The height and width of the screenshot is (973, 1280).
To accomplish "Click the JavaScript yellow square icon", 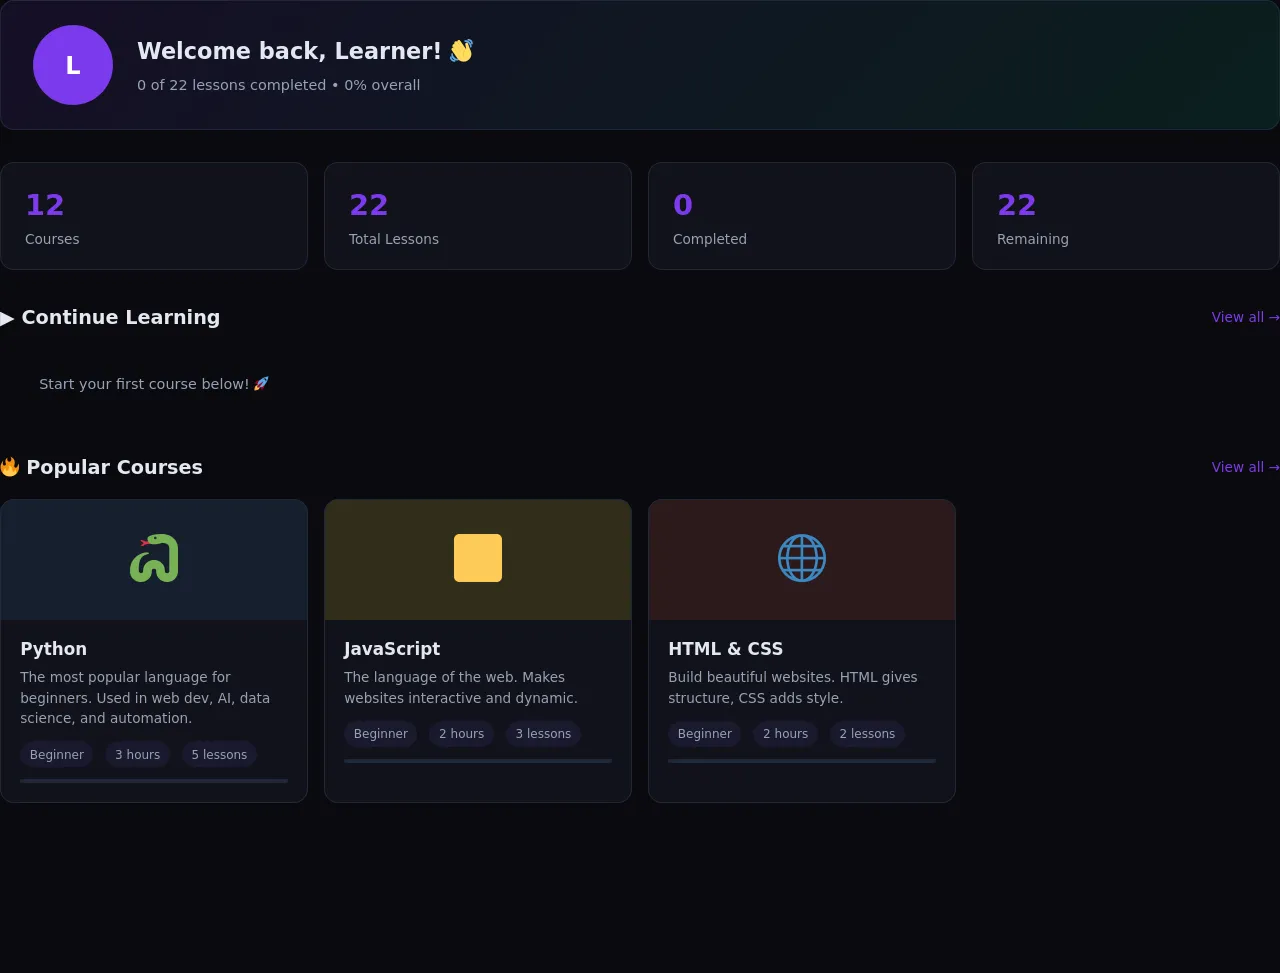I will (x=478, y=558).
